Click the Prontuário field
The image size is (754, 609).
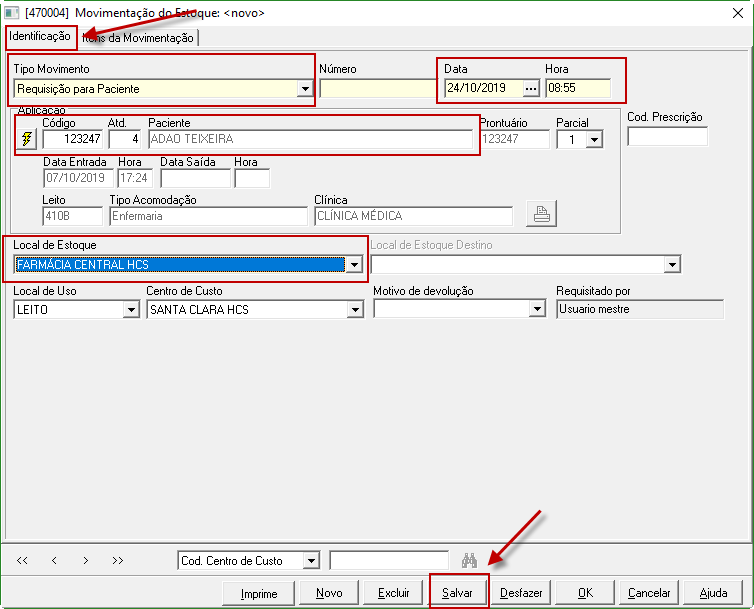[x=515, y=139]
